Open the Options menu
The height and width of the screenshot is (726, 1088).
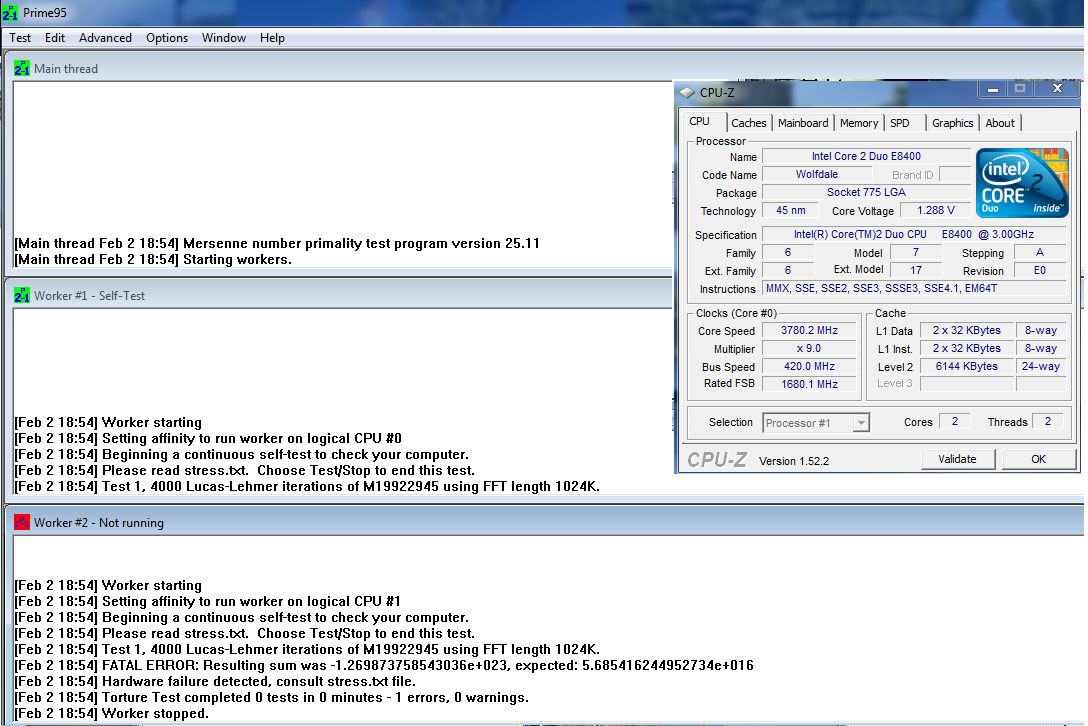[167, 37]
